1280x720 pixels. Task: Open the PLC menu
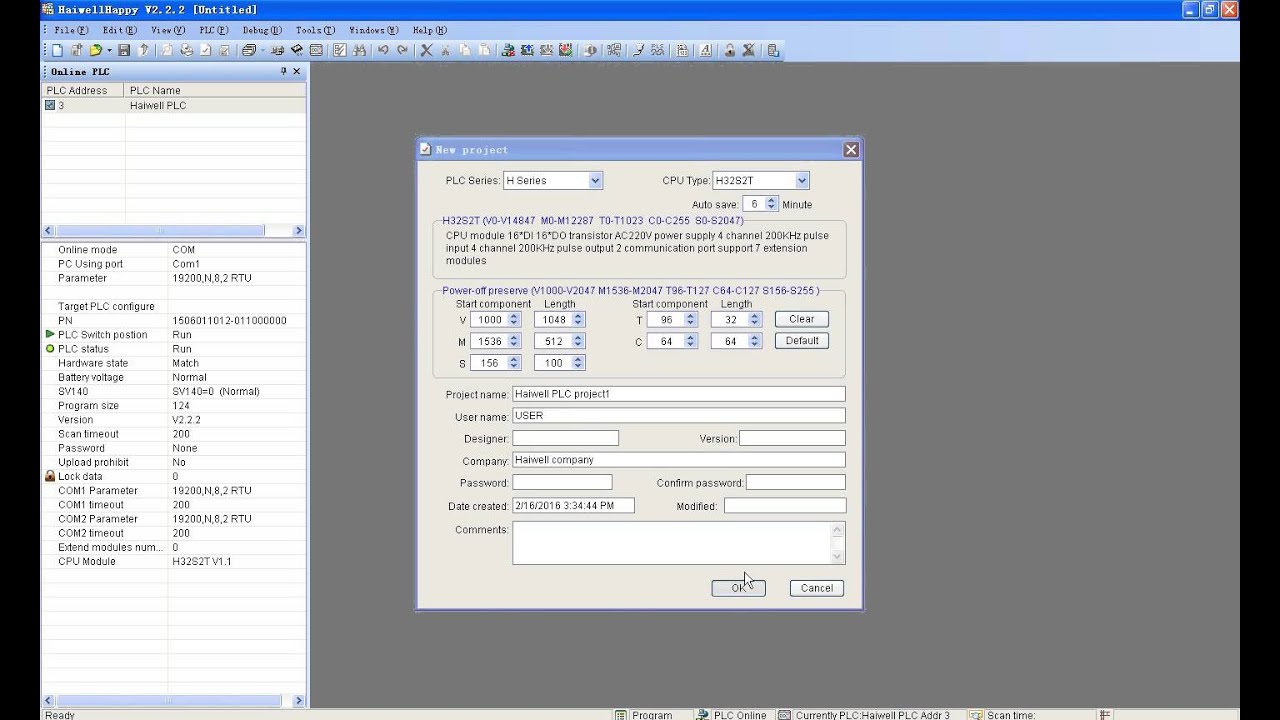213,30
